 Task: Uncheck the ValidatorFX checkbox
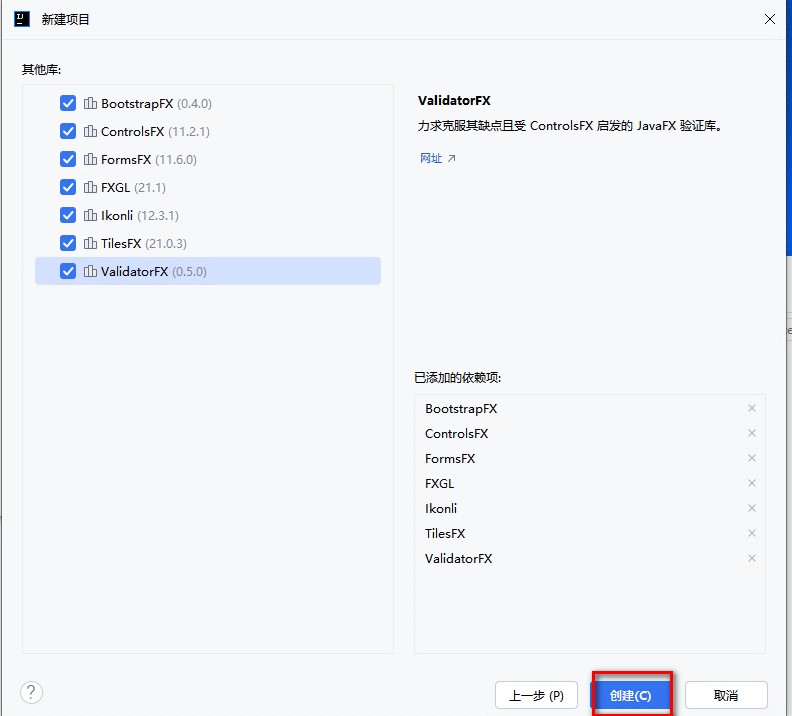(68, 272)
